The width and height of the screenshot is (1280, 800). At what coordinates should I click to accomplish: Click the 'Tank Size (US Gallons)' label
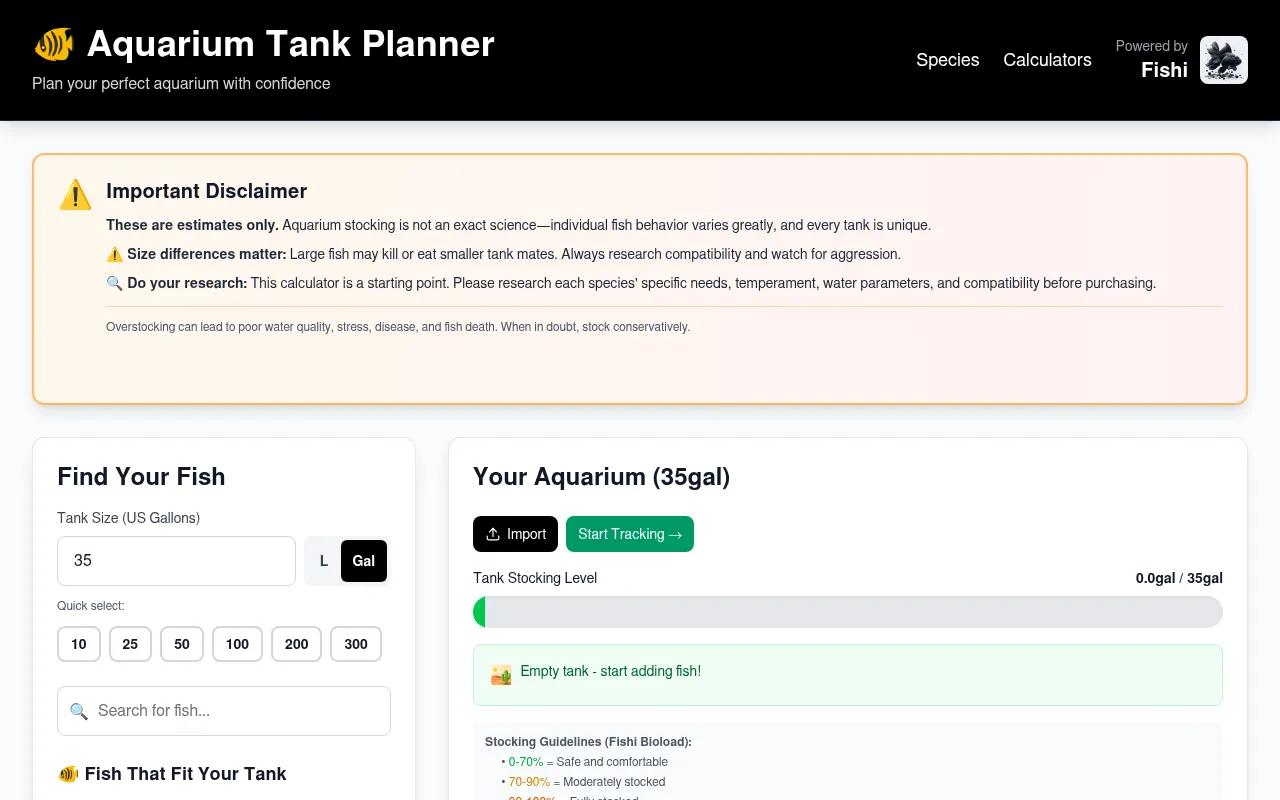[x=128, y=518]
